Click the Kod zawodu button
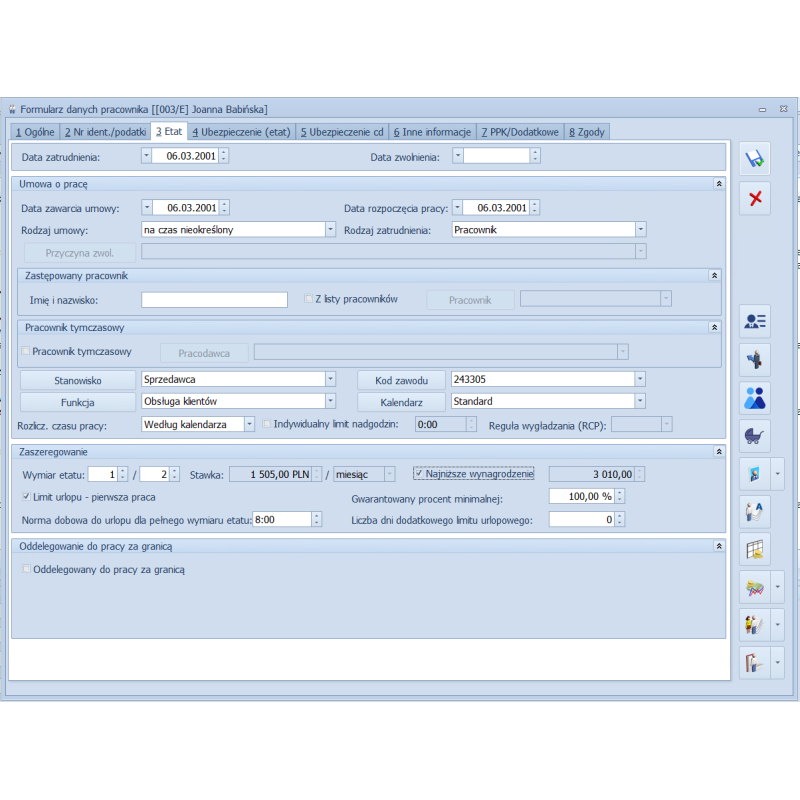 click(x=403, y=380)
